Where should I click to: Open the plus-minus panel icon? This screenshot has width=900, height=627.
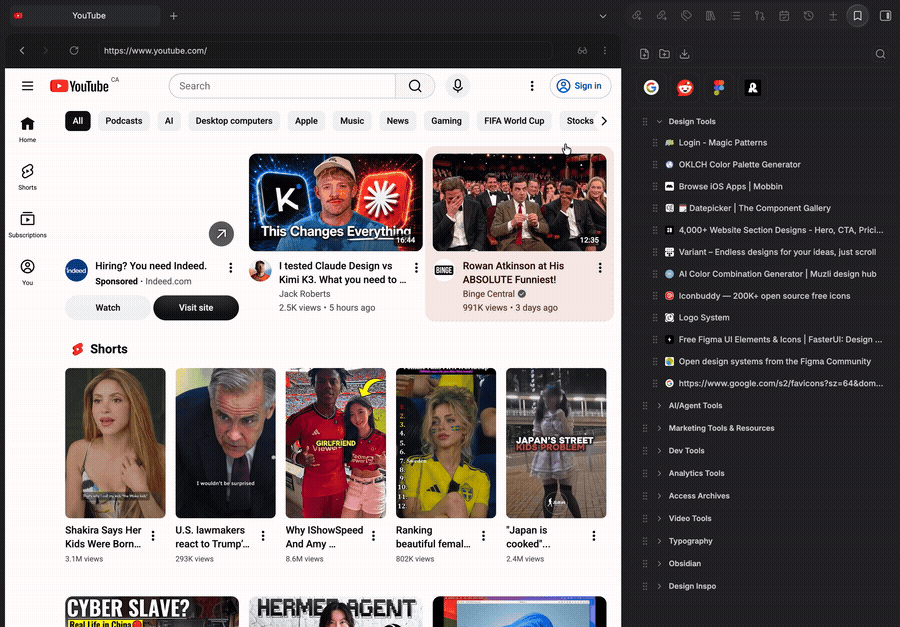pyautogui.click(x=833, y=16)
